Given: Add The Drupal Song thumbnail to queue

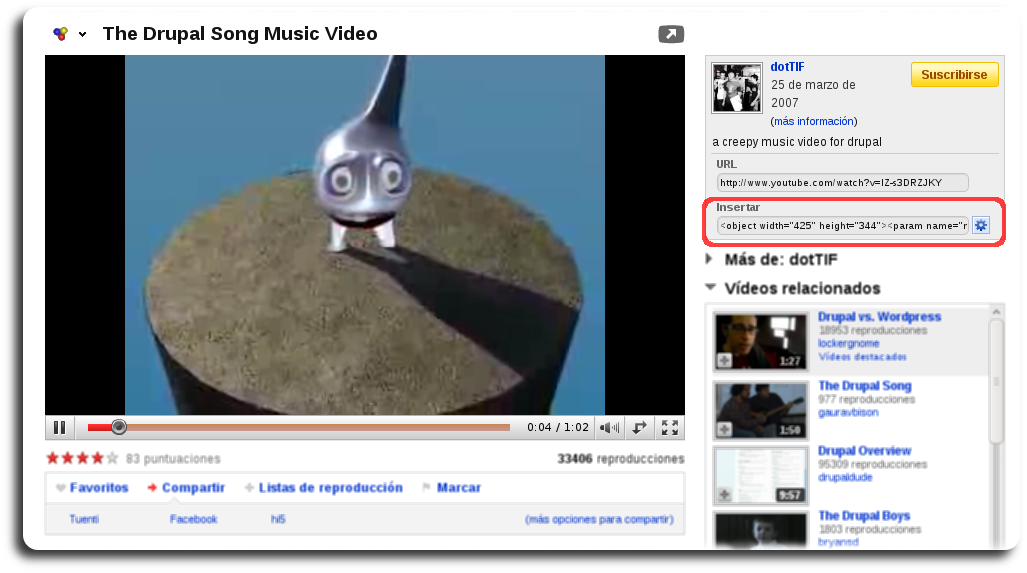Looking at the screenshot, I should (724, 429).
